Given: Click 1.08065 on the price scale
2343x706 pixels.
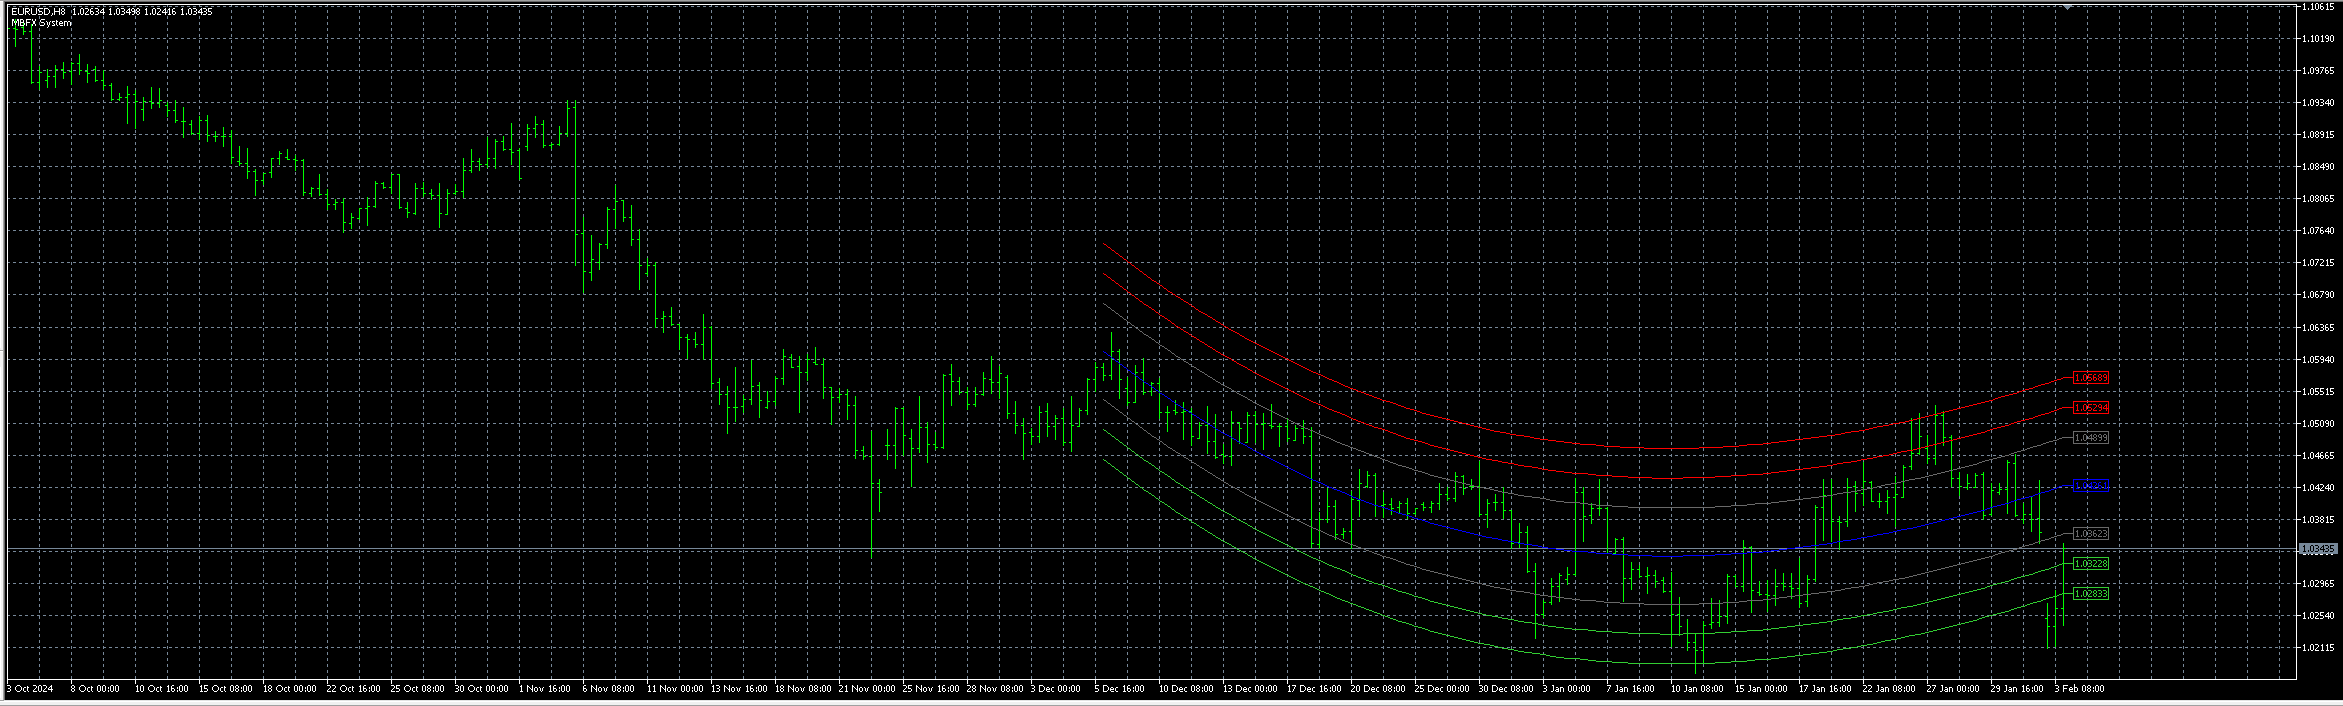Looking at the screenshot, I should (x=2318, y=199).
